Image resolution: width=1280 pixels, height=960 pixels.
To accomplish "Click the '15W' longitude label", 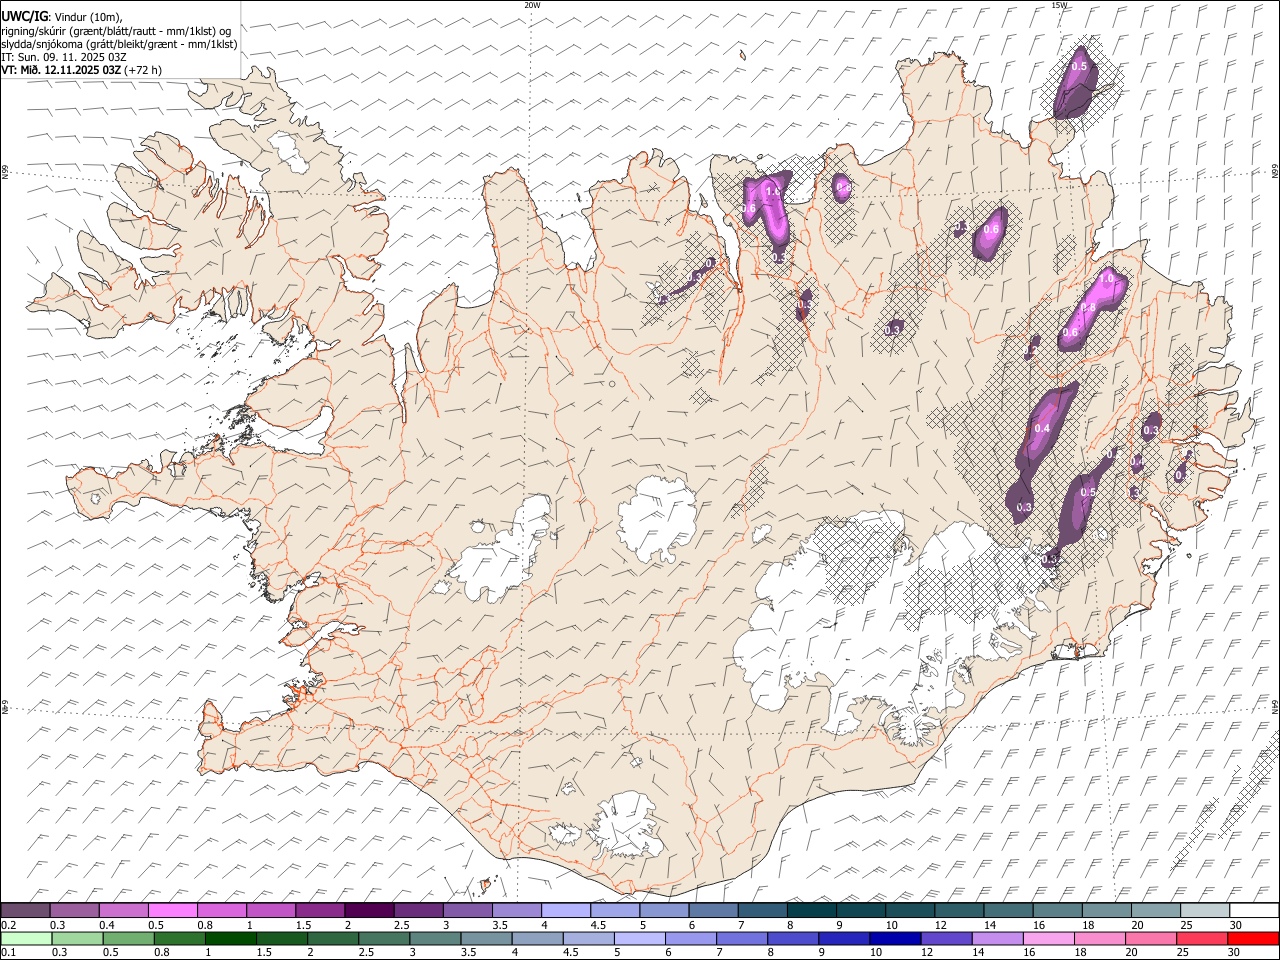I will point(1059,5).
